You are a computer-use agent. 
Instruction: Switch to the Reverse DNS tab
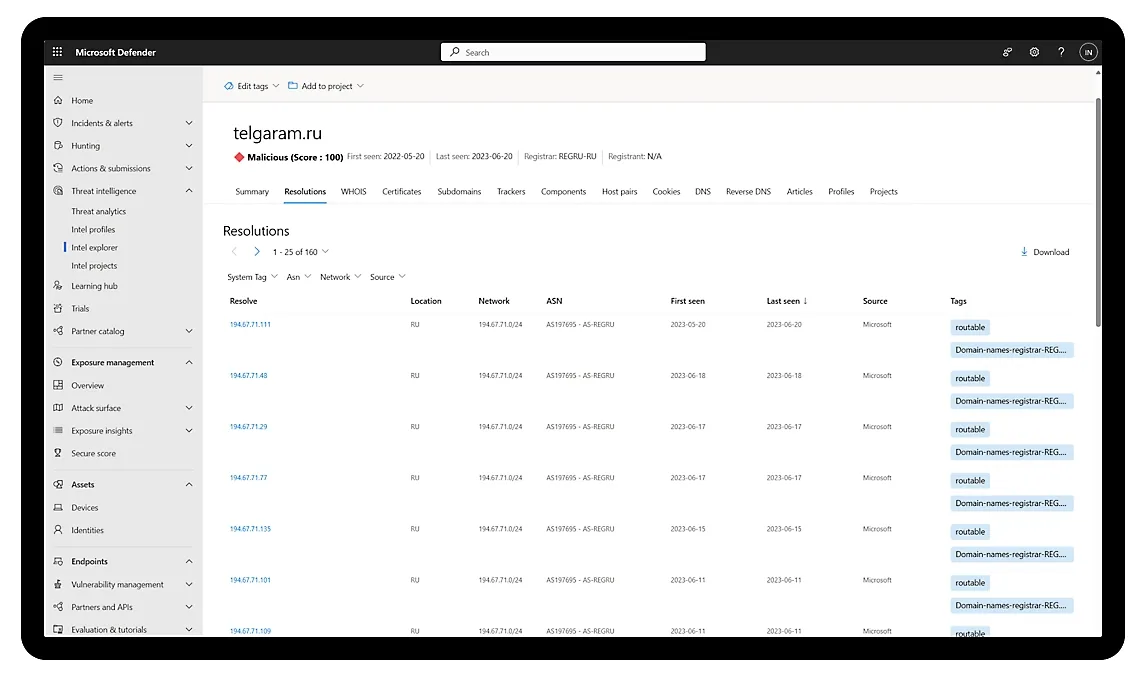[748, 191]
